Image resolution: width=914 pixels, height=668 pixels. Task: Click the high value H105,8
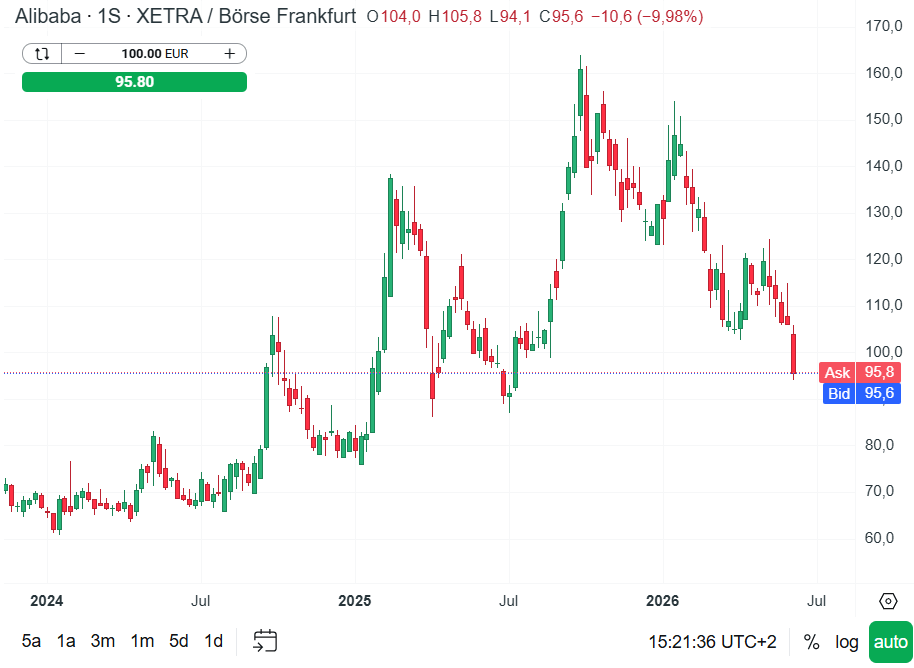pos(455,16)
